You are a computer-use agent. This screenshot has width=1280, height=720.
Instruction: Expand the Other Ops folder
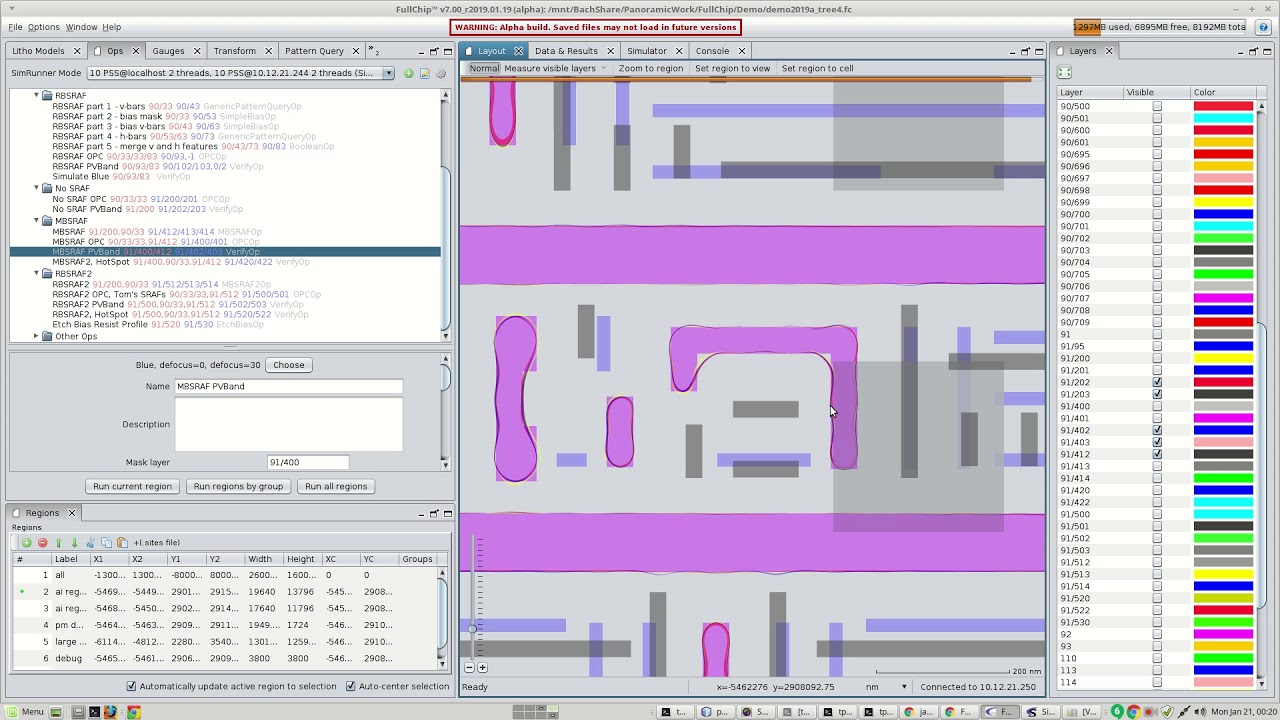tap(36, 336)
